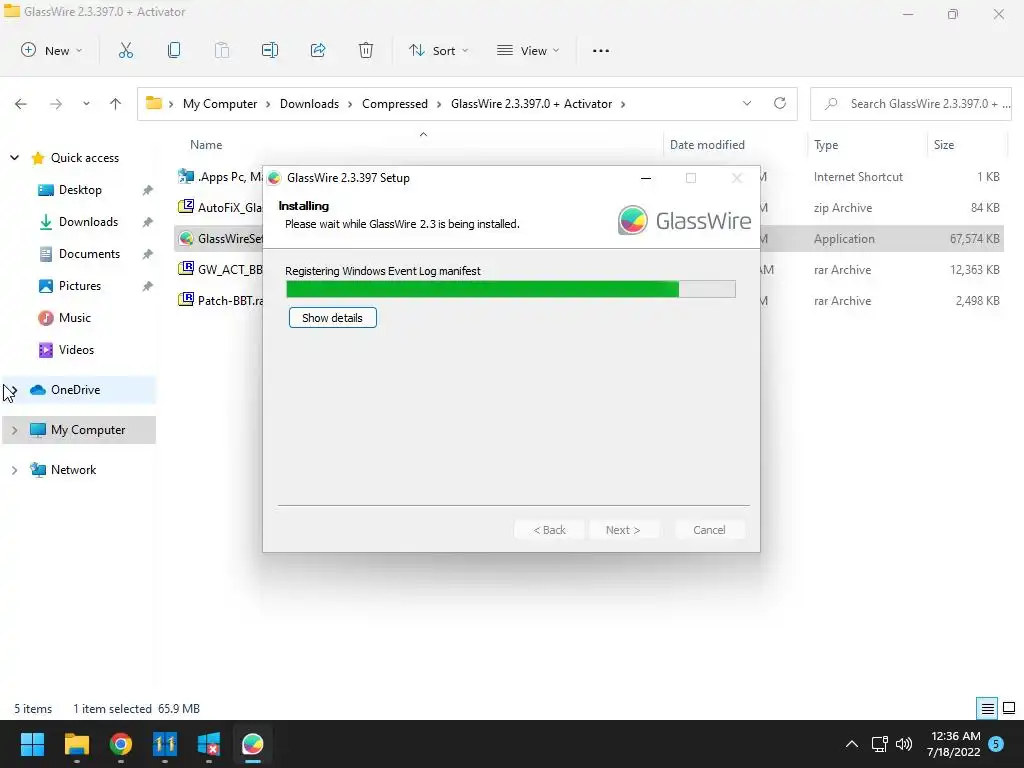
Task: Click the GlassWire logo in installer
Action: point(684,220)
